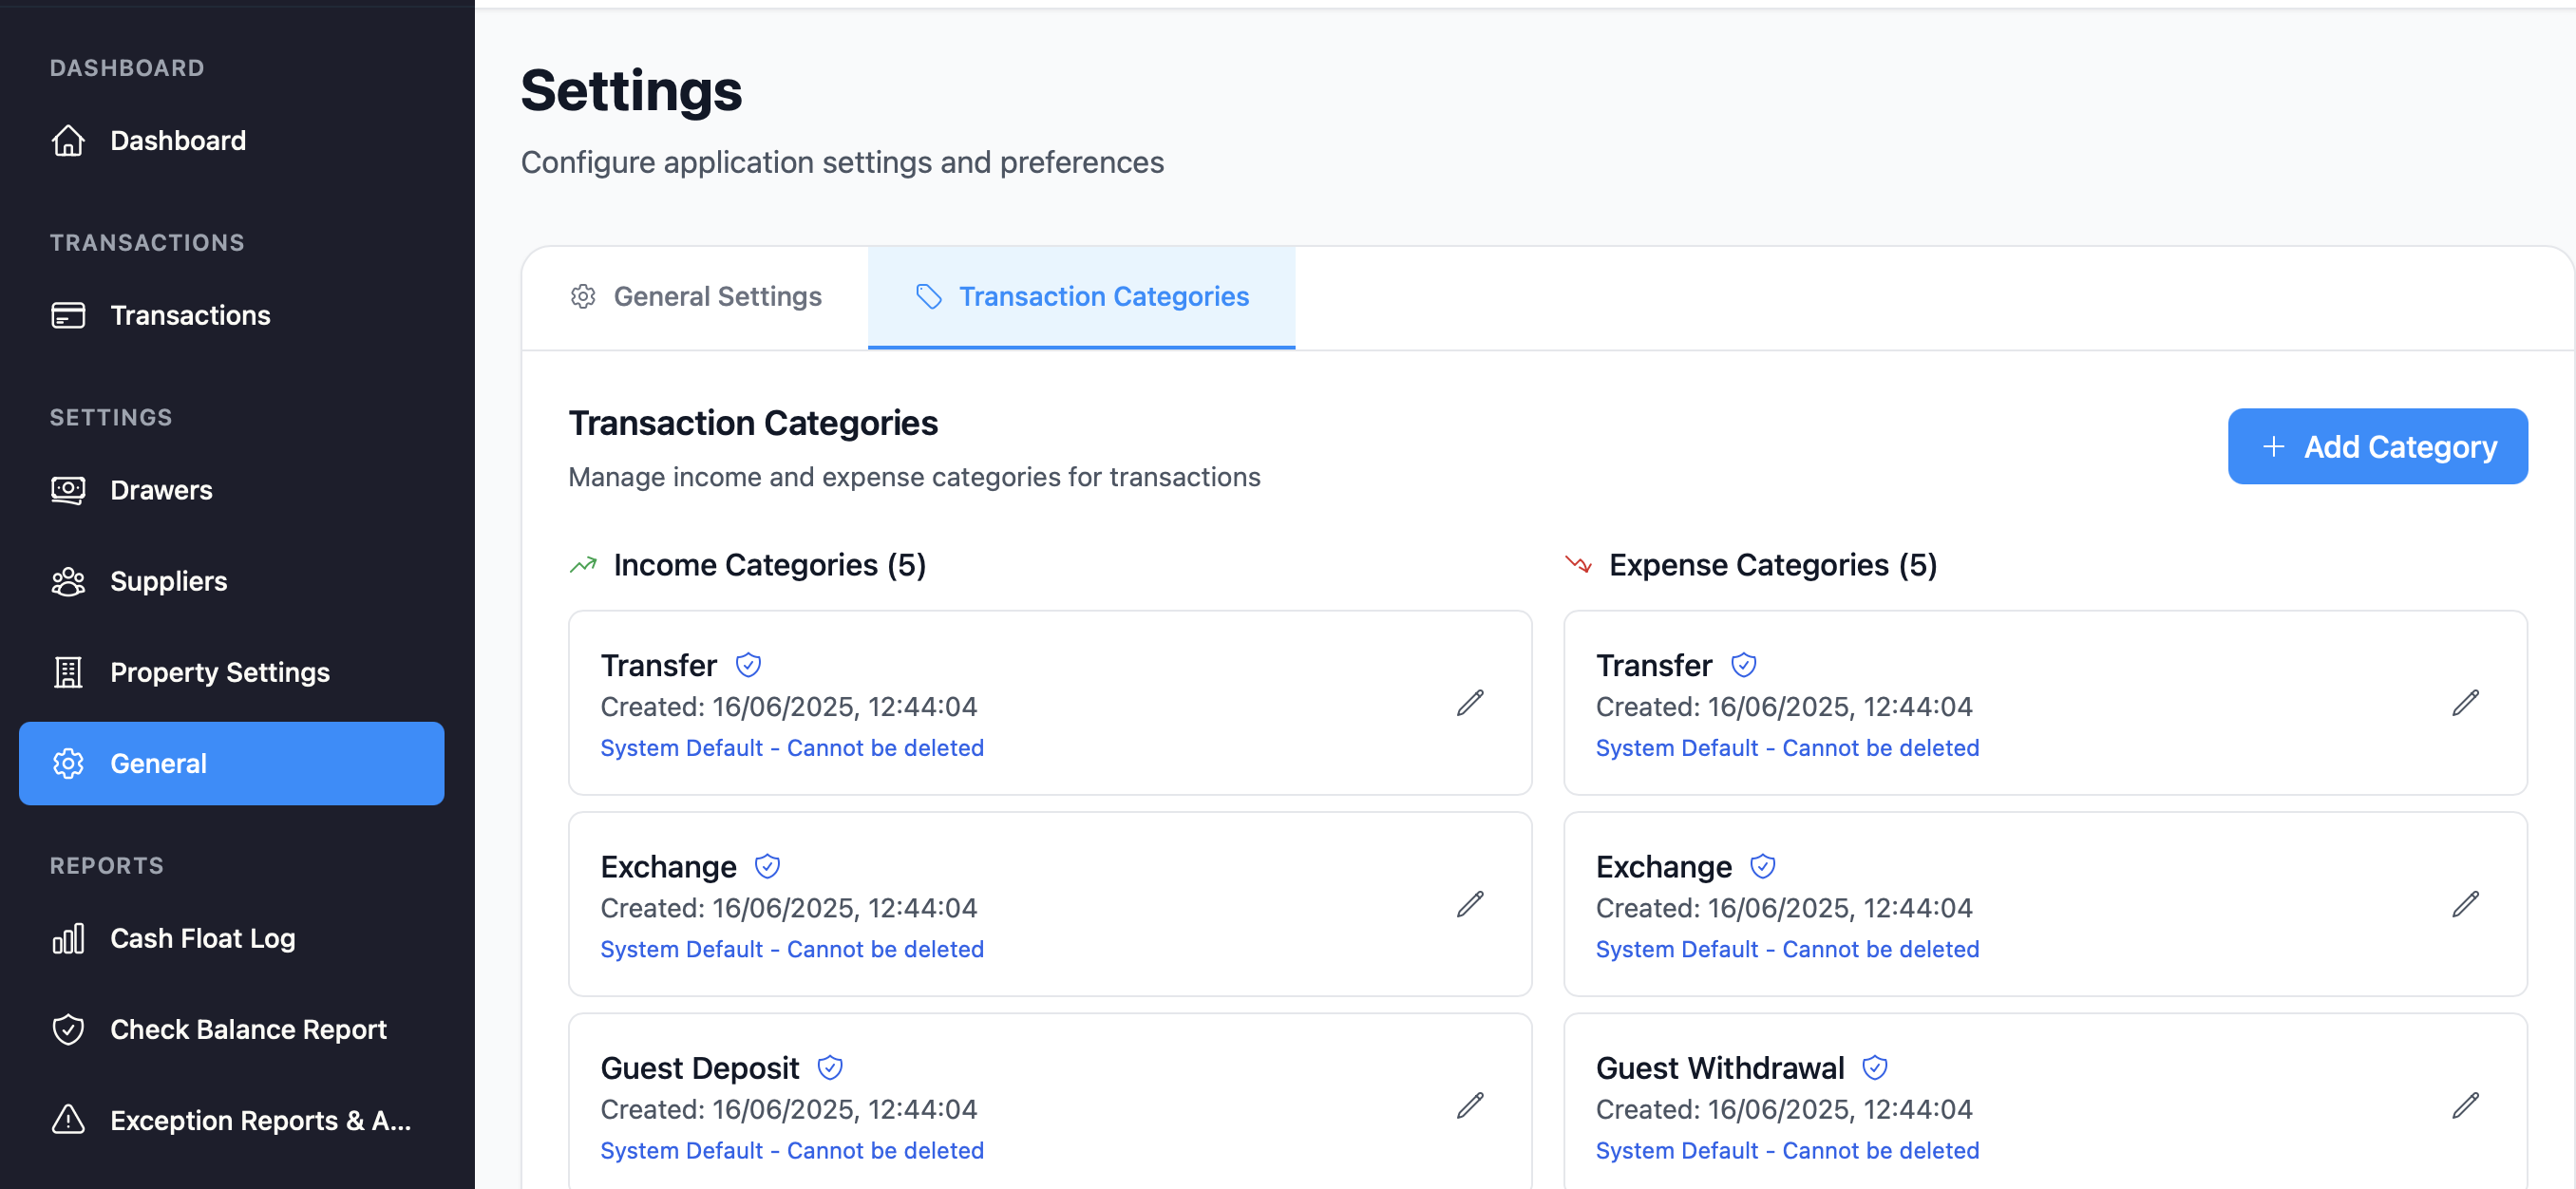
Task: Open the Check Balance Report
Action: click(x=247, y=1029)
